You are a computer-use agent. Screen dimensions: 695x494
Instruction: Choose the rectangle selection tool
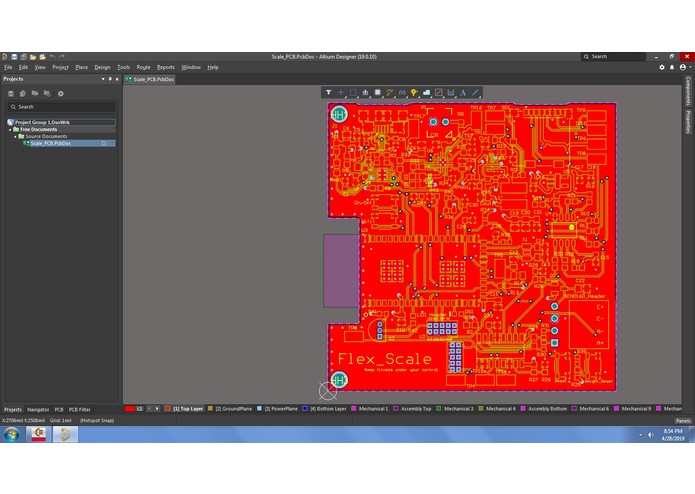tap(353, 93)
